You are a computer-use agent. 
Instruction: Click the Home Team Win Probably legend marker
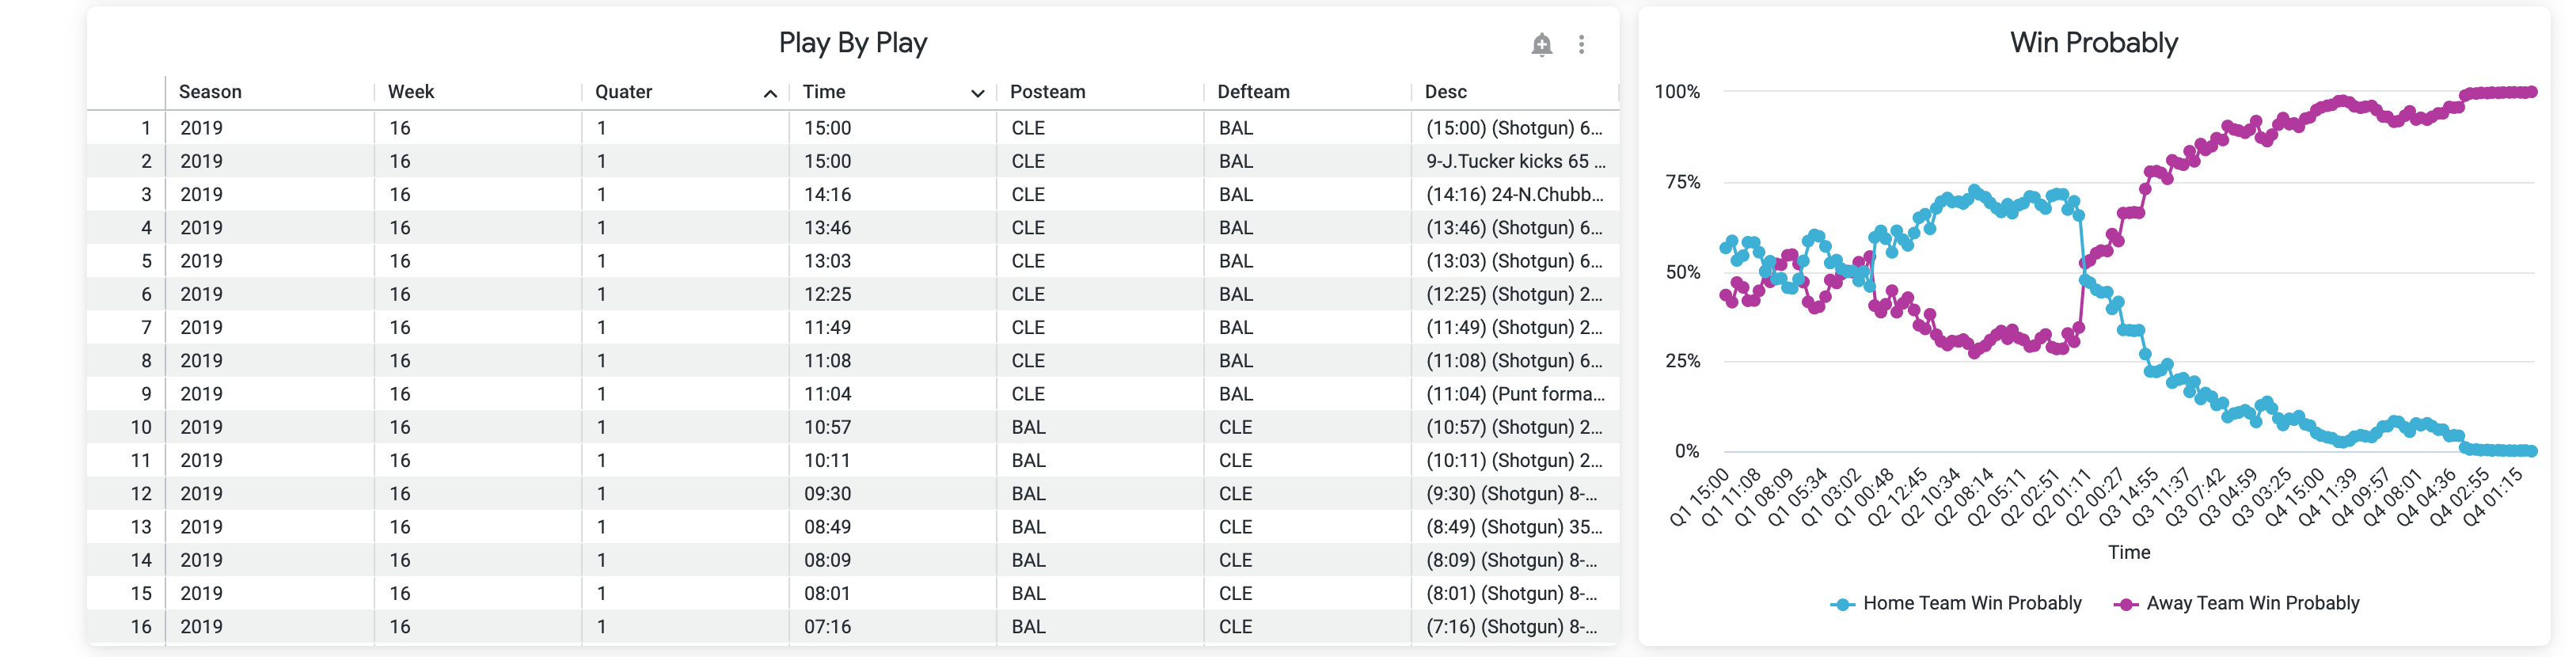[x=1842, y=604]
